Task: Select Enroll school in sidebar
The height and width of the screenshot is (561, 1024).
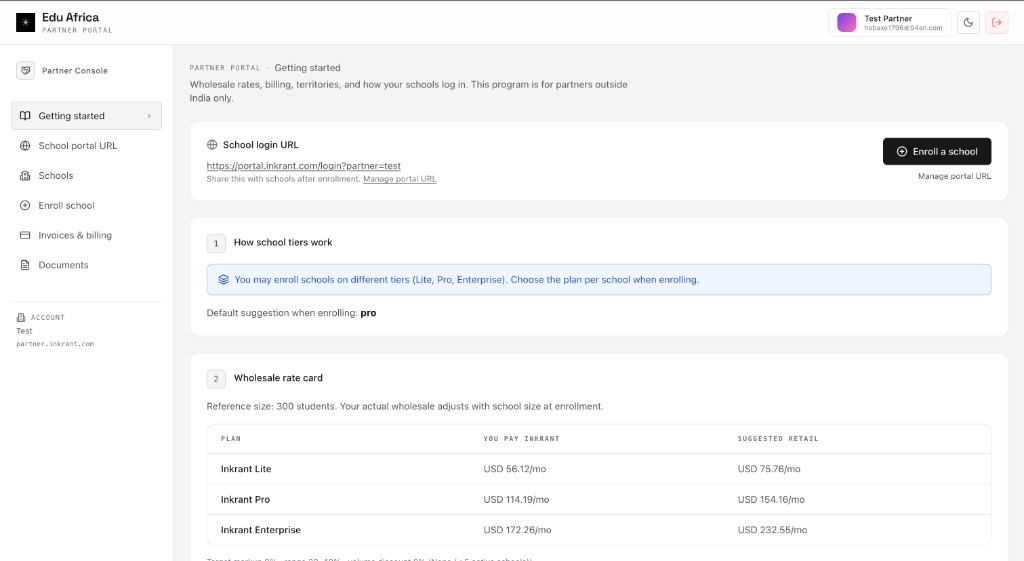Action: coord(86,205)
